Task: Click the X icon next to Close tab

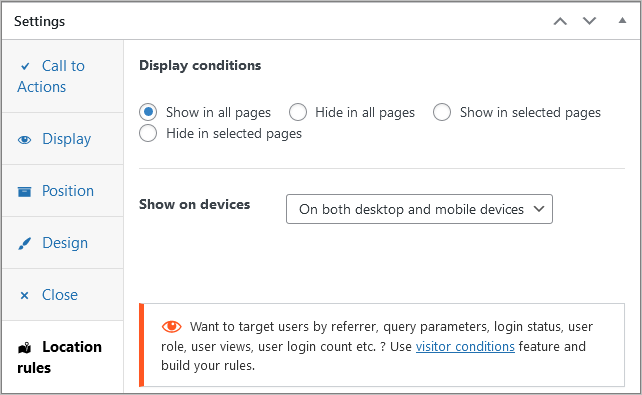Action: [25, 296]
